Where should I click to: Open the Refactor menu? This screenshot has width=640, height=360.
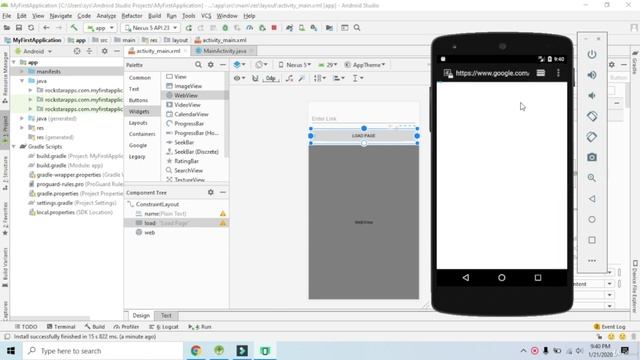click(x=132, y=16)
